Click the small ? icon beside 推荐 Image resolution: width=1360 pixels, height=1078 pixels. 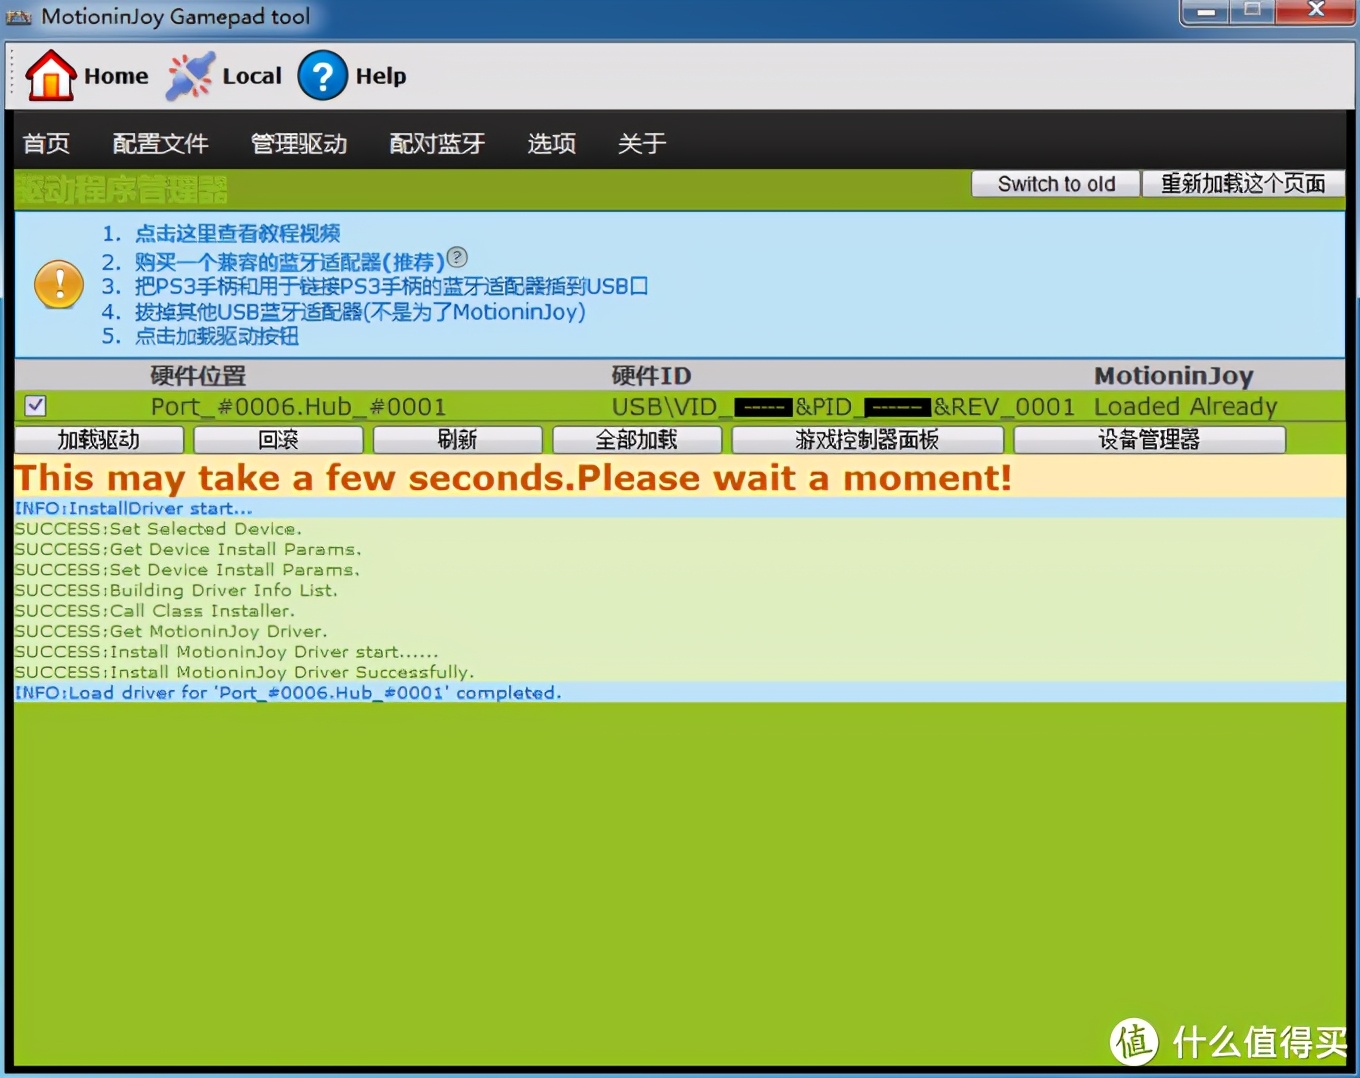pyautogui.click(x=457, y=257)
